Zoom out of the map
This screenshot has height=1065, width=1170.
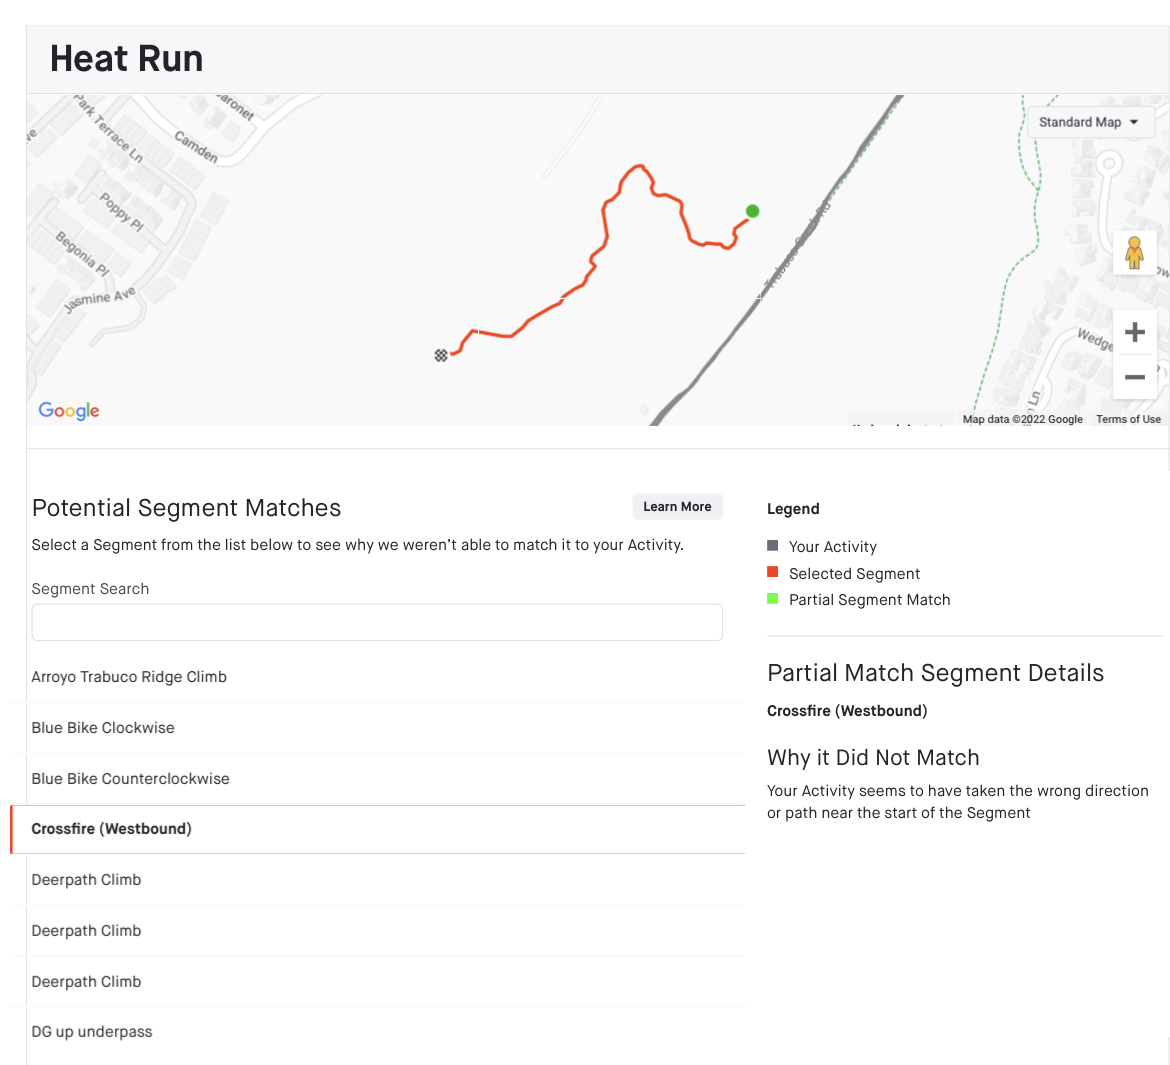(x=1134, y=377)
